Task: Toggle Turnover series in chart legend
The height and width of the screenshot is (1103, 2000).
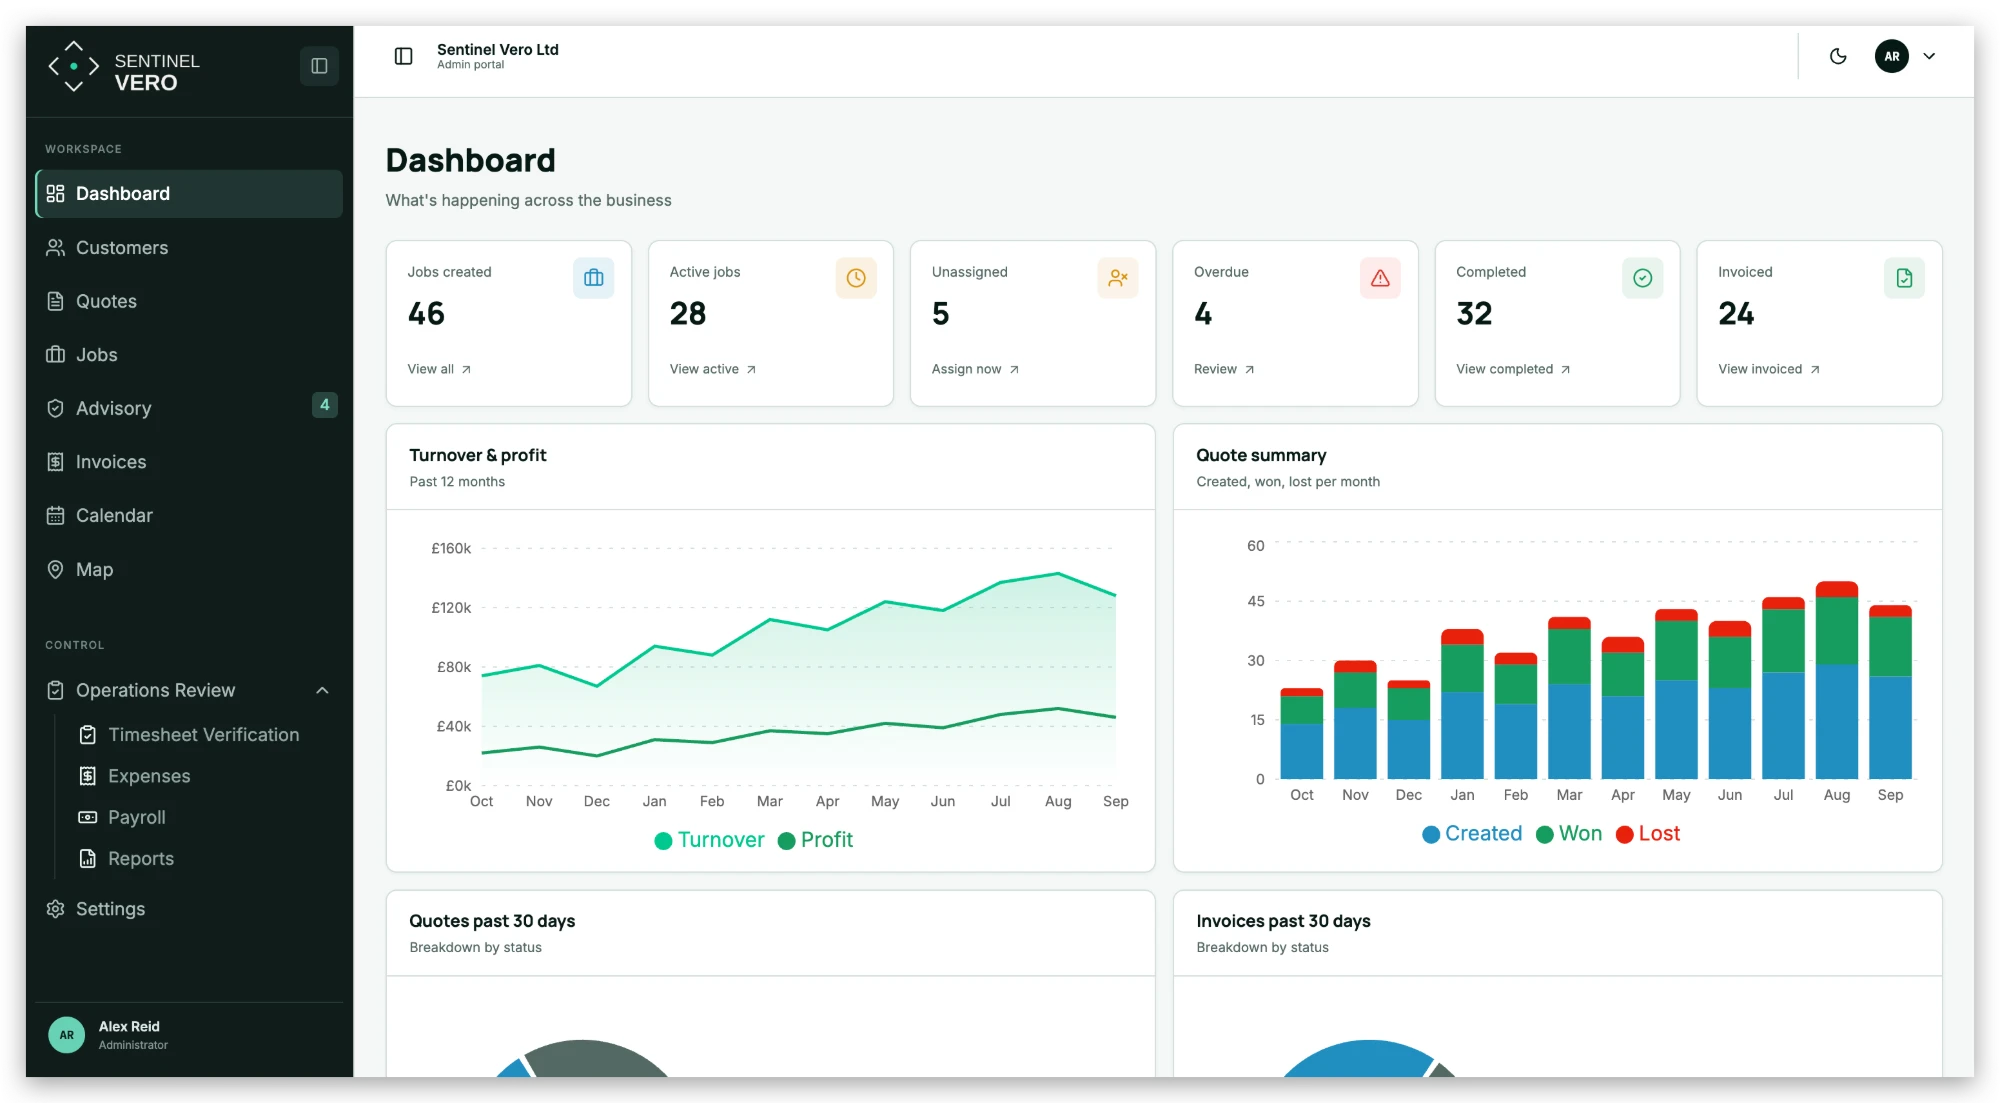Action: click(709, 840)
